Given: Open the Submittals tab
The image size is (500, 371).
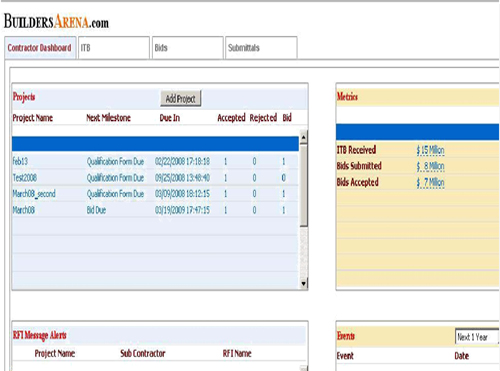Looking at the screenshot, I should point(261,48).
